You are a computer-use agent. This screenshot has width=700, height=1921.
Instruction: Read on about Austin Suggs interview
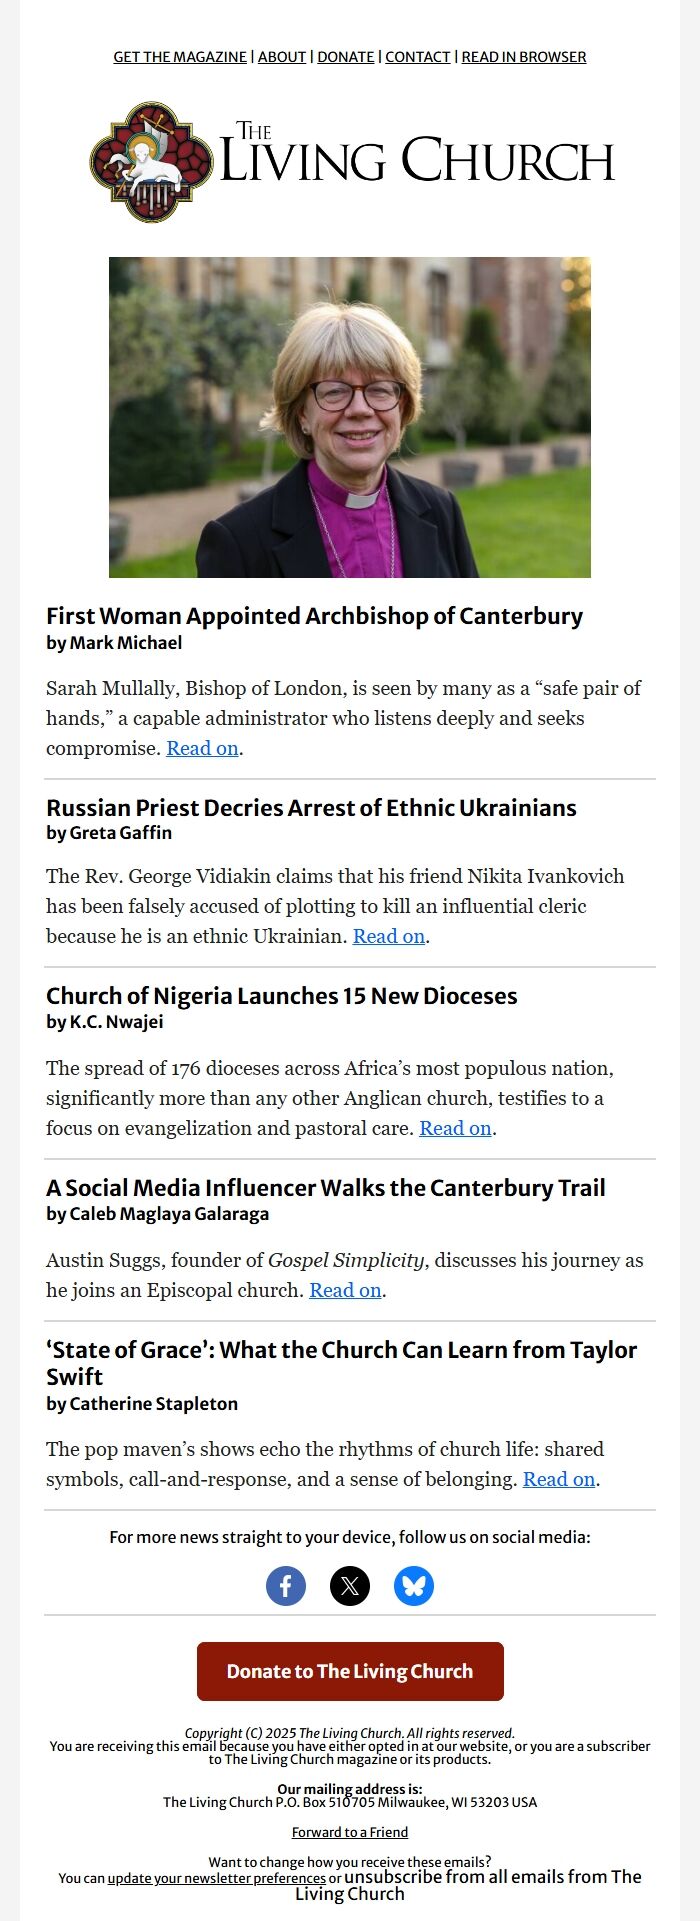pyautogui.click(x=345, y=1290)
